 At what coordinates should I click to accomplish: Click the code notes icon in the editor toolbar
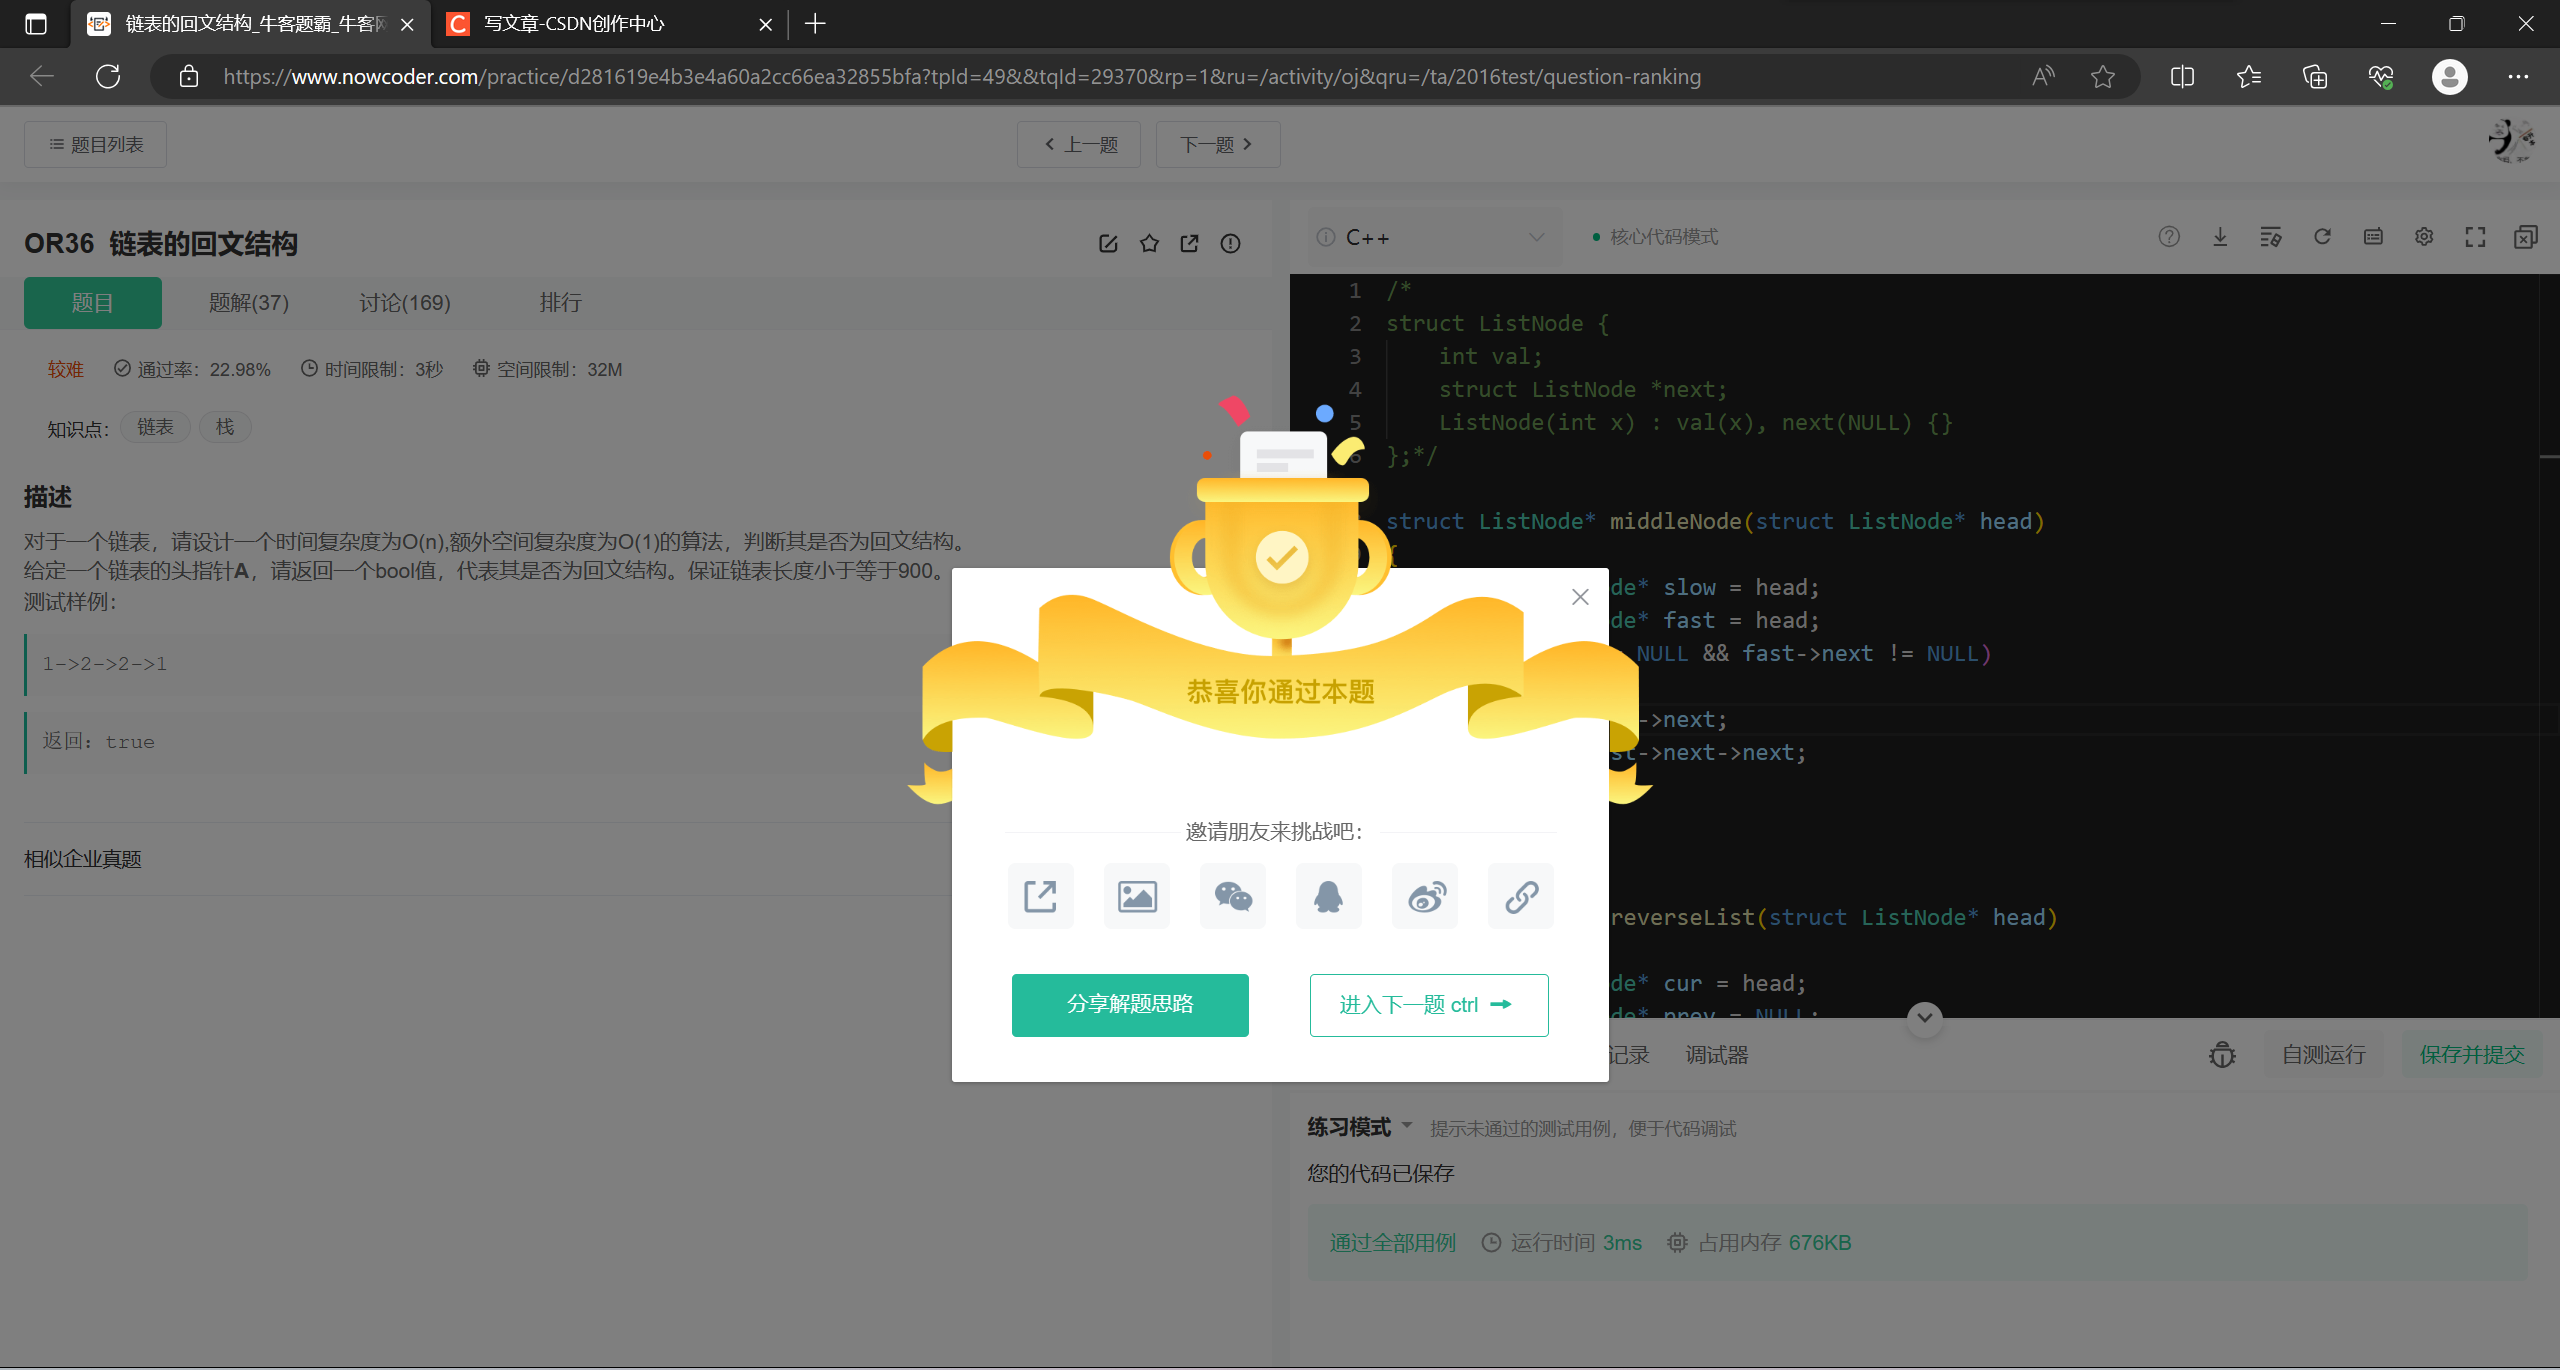point(2270,237)
